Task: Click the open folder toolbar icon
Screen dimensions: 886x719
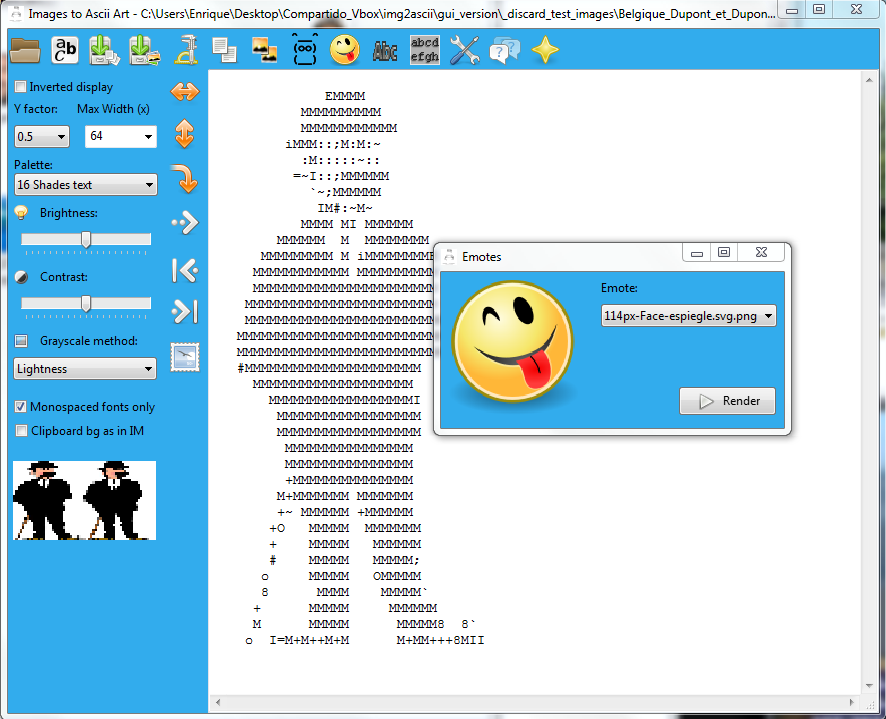Action: point(25,49)
